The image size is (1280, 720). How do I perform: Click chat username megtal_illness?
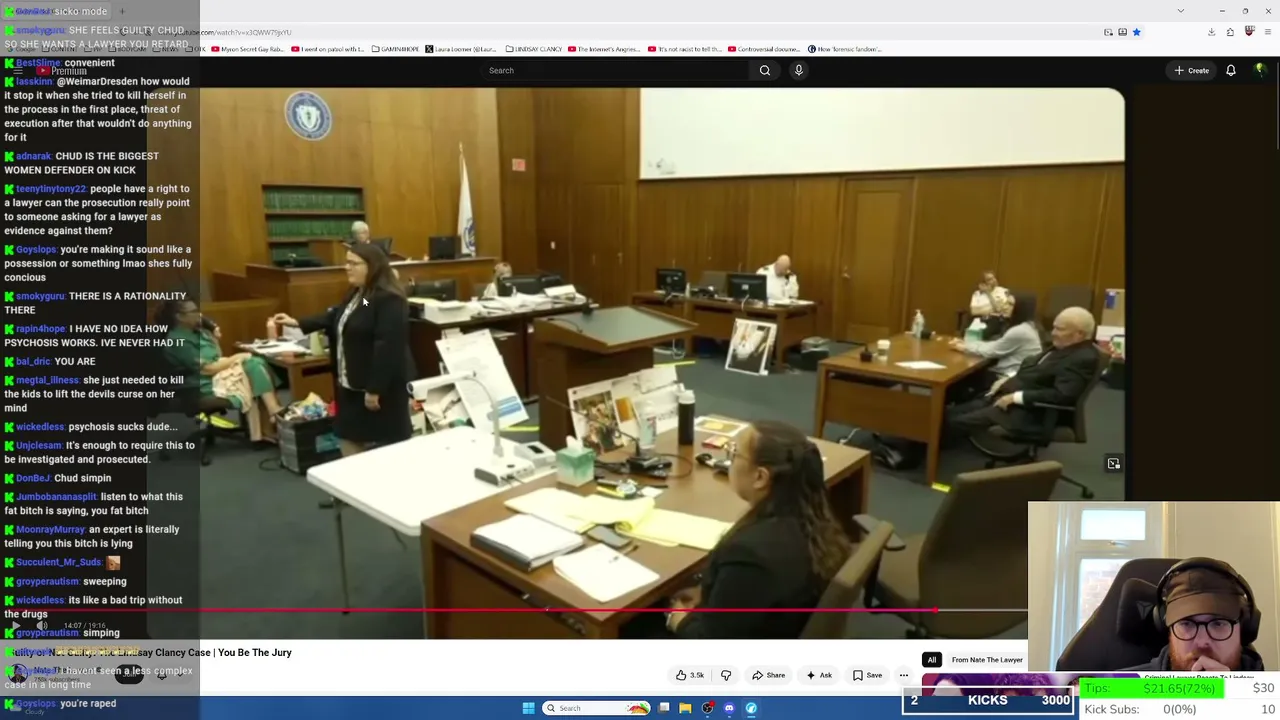(47, 380)
